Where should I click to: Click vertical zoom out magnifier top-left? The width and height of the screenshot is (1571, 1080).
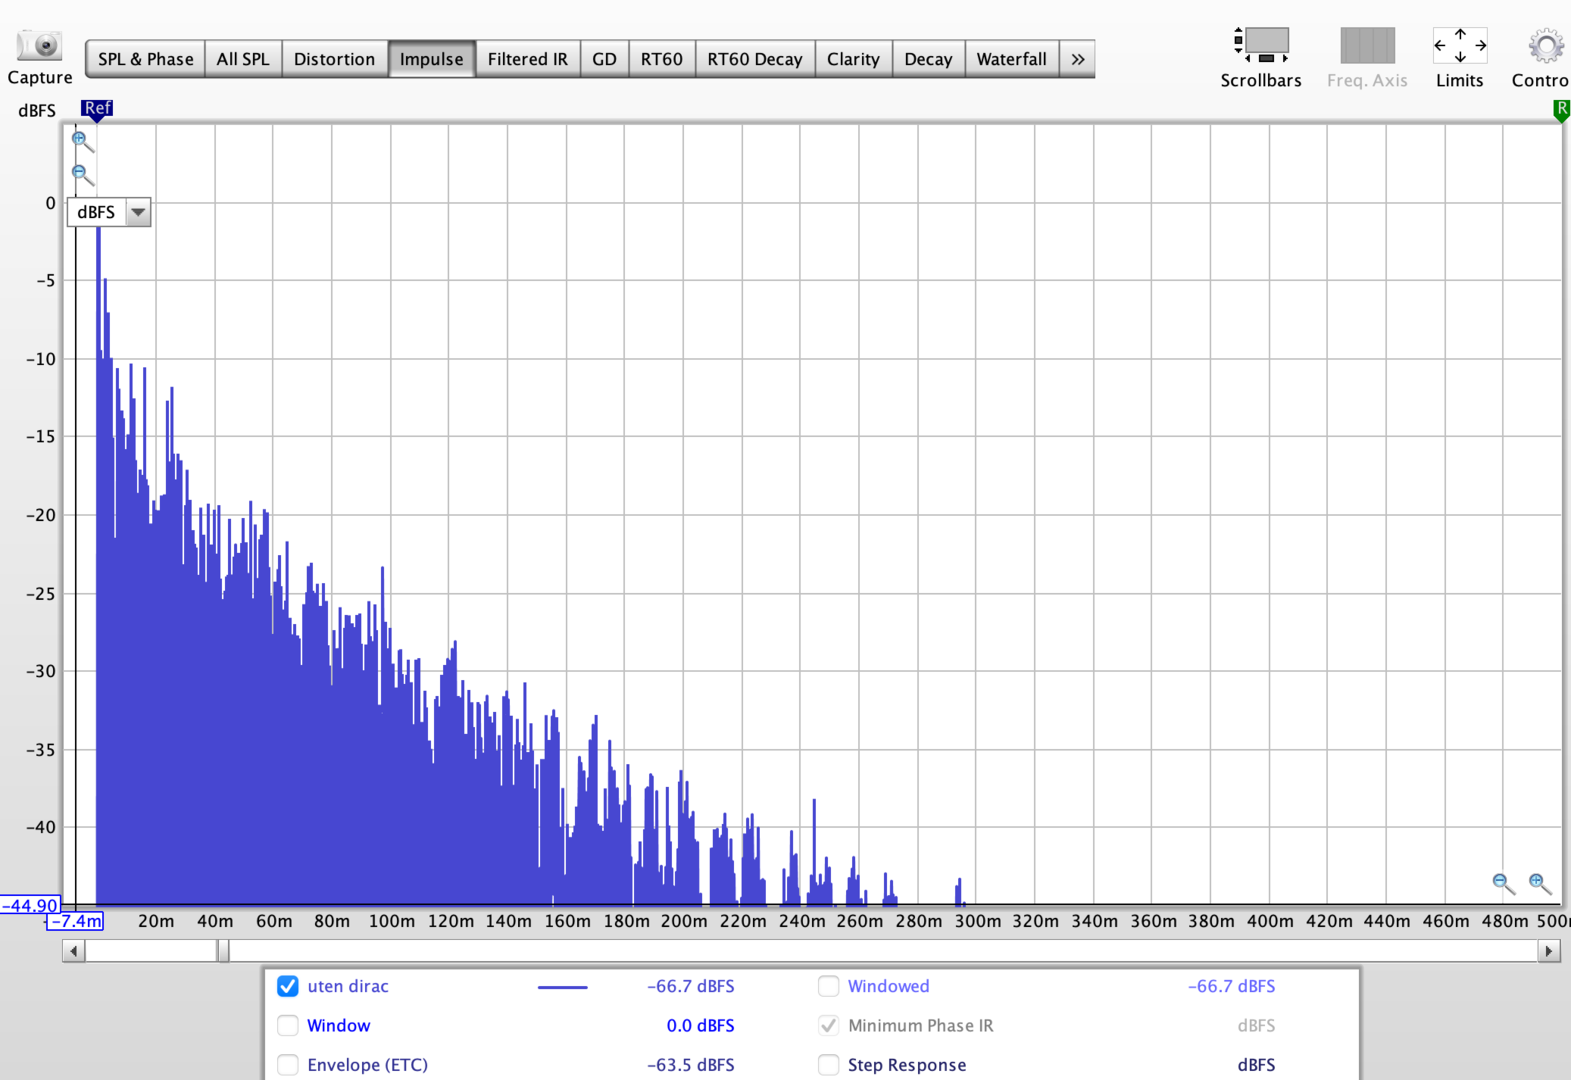pyautogui.click(x=82, y=176)
